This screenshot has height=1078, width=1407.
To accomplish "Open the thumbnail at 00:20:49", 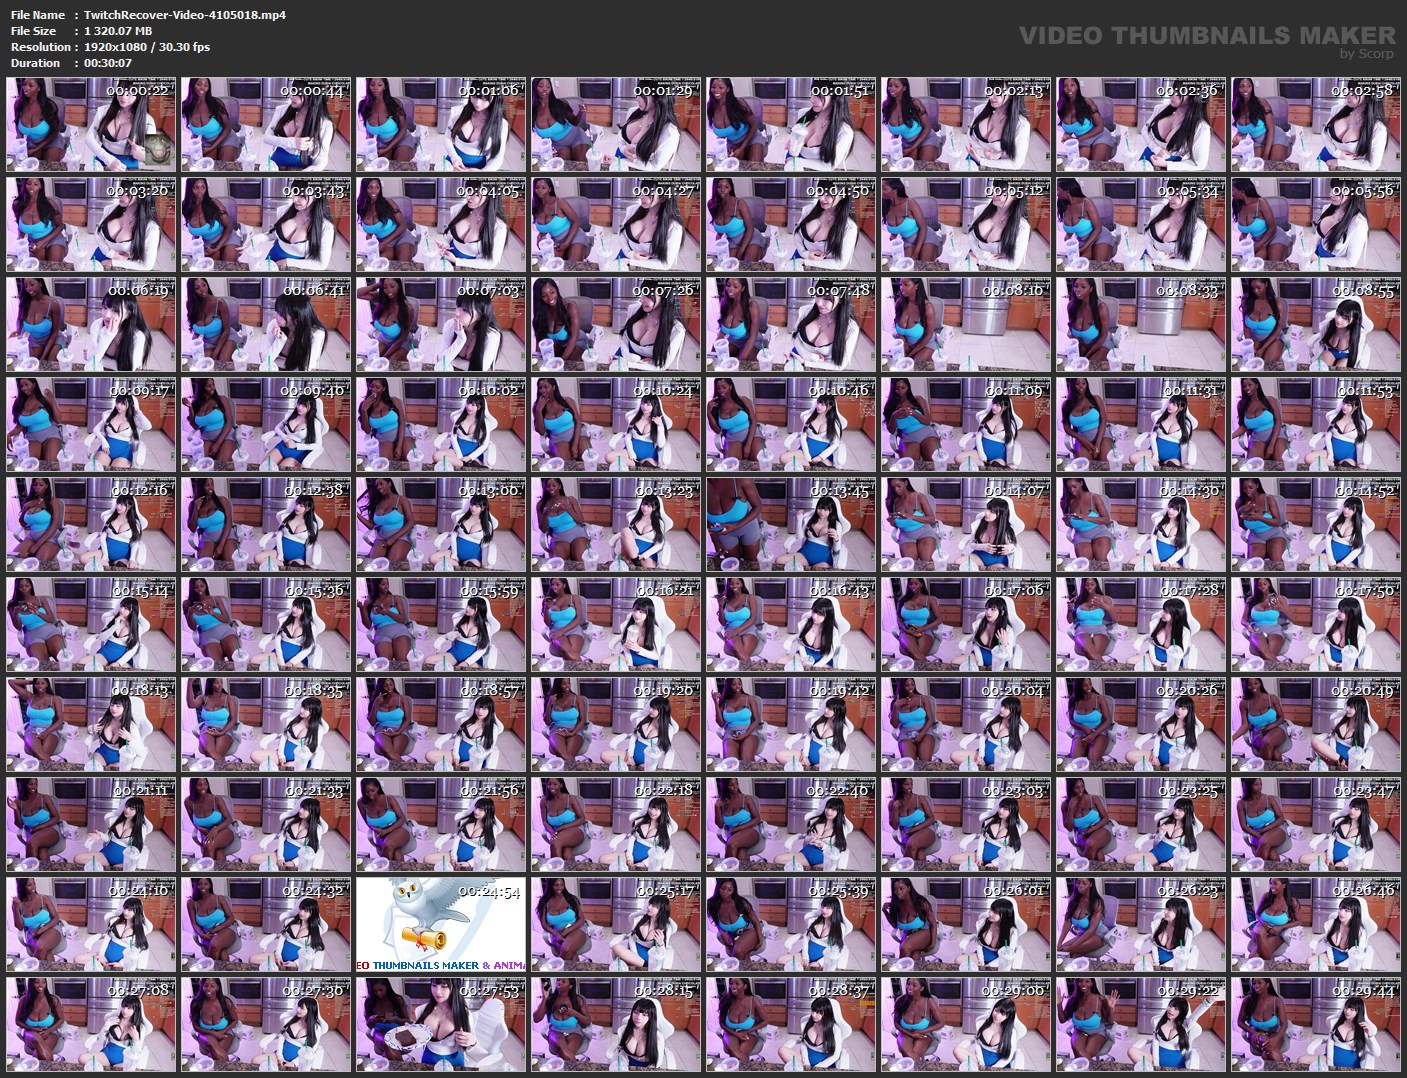I will 1316,724.
